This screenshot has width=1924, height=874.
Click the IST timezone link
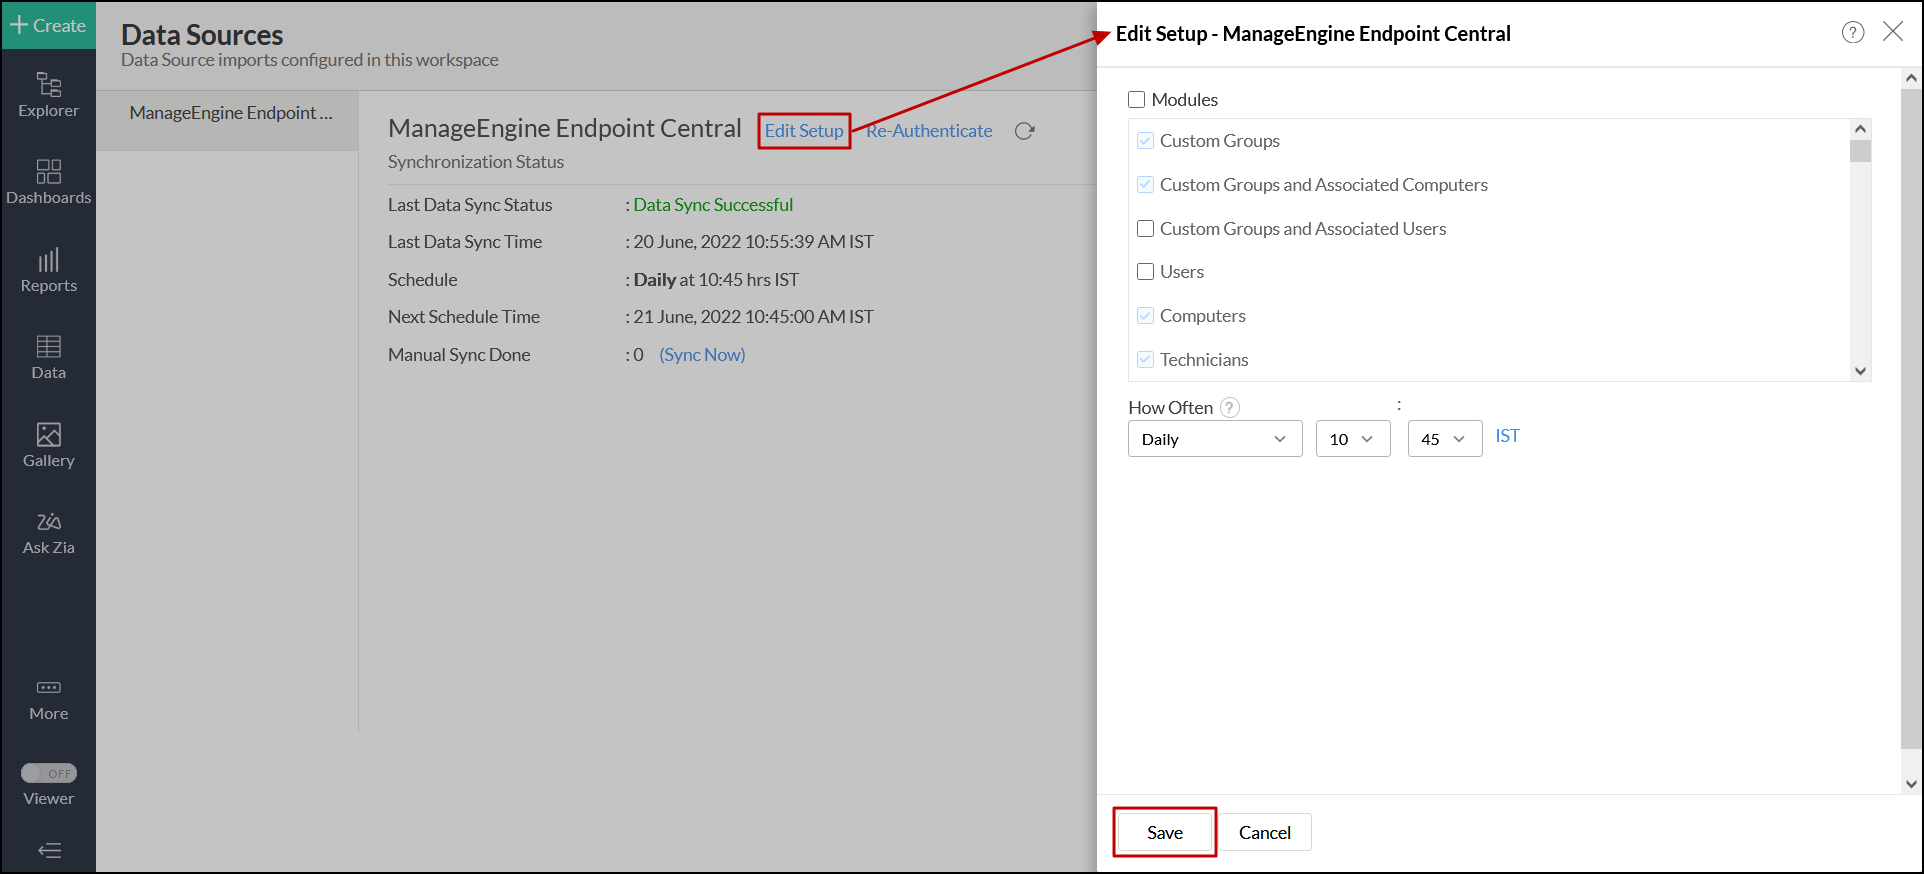(x=1507, y=436)
